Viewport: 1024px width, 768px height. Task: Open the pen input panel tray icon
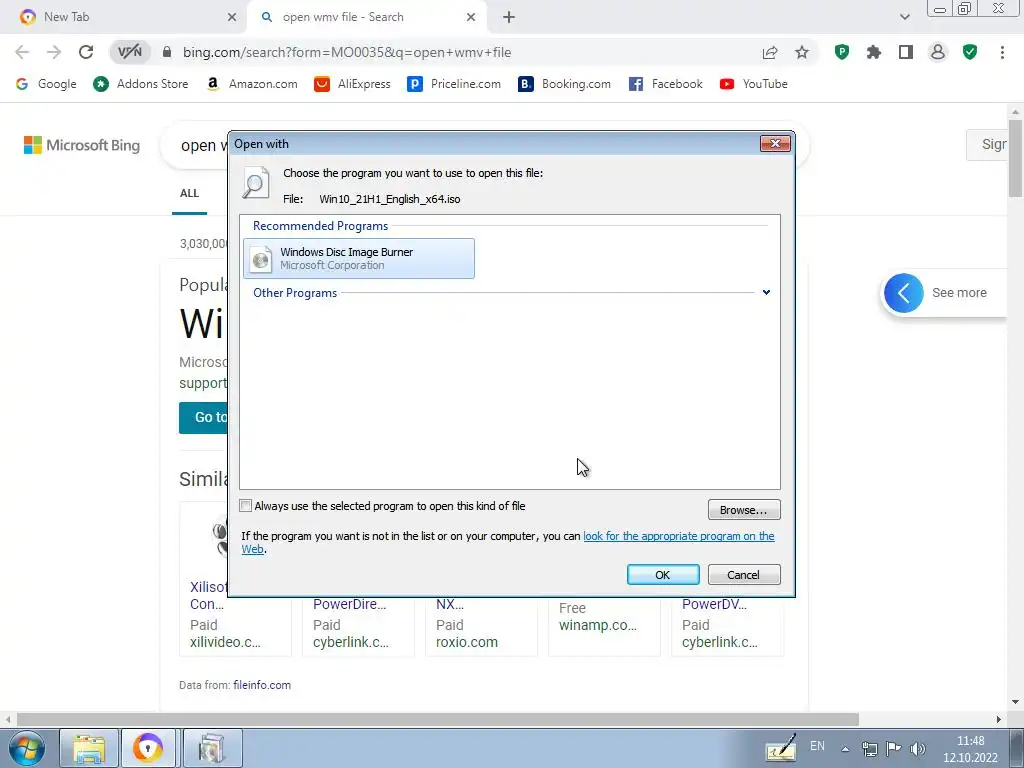click(781, 748)
